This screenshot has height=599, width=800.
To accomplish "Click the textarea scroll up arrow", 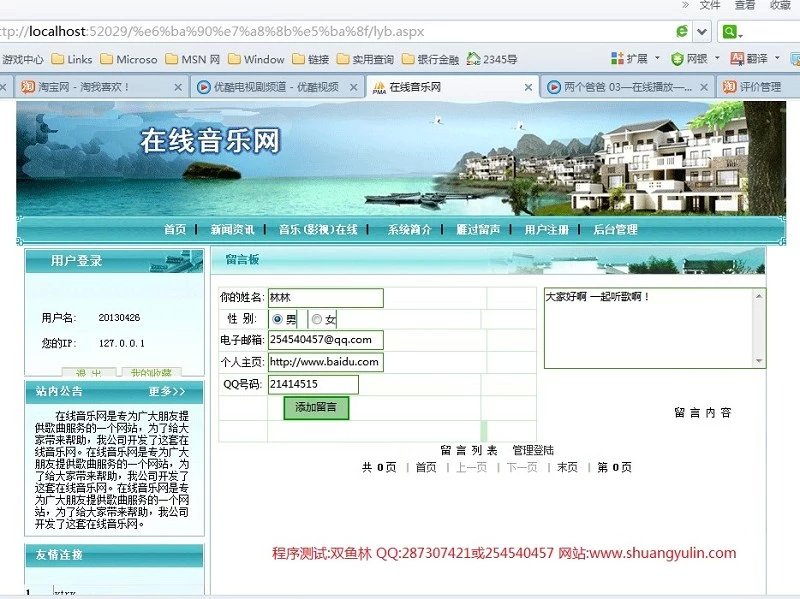I will point(759,296).
